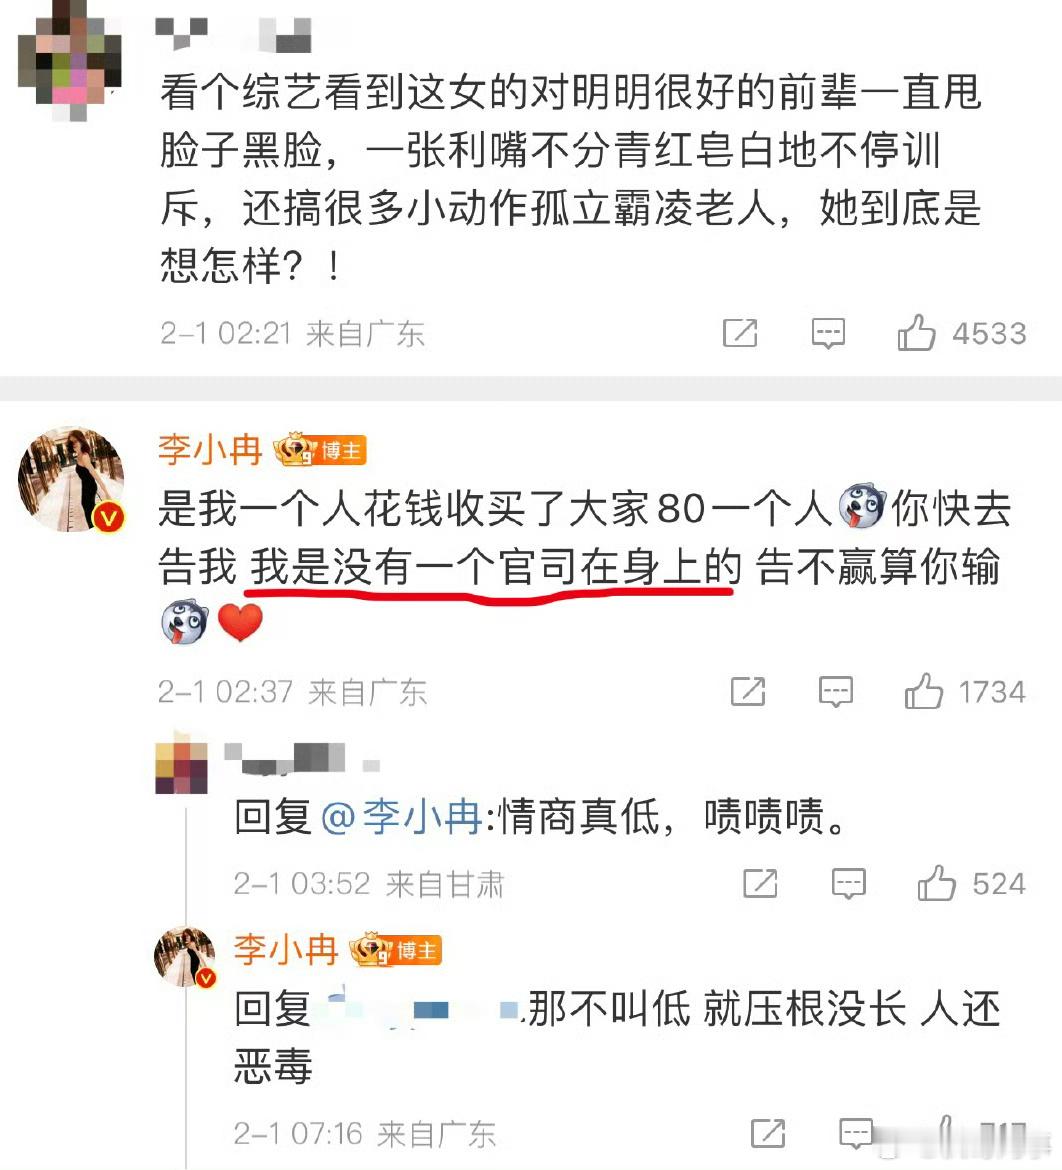Reply to the 03:52 comment from 甘肃
1062x1170 pixels.
849,884
